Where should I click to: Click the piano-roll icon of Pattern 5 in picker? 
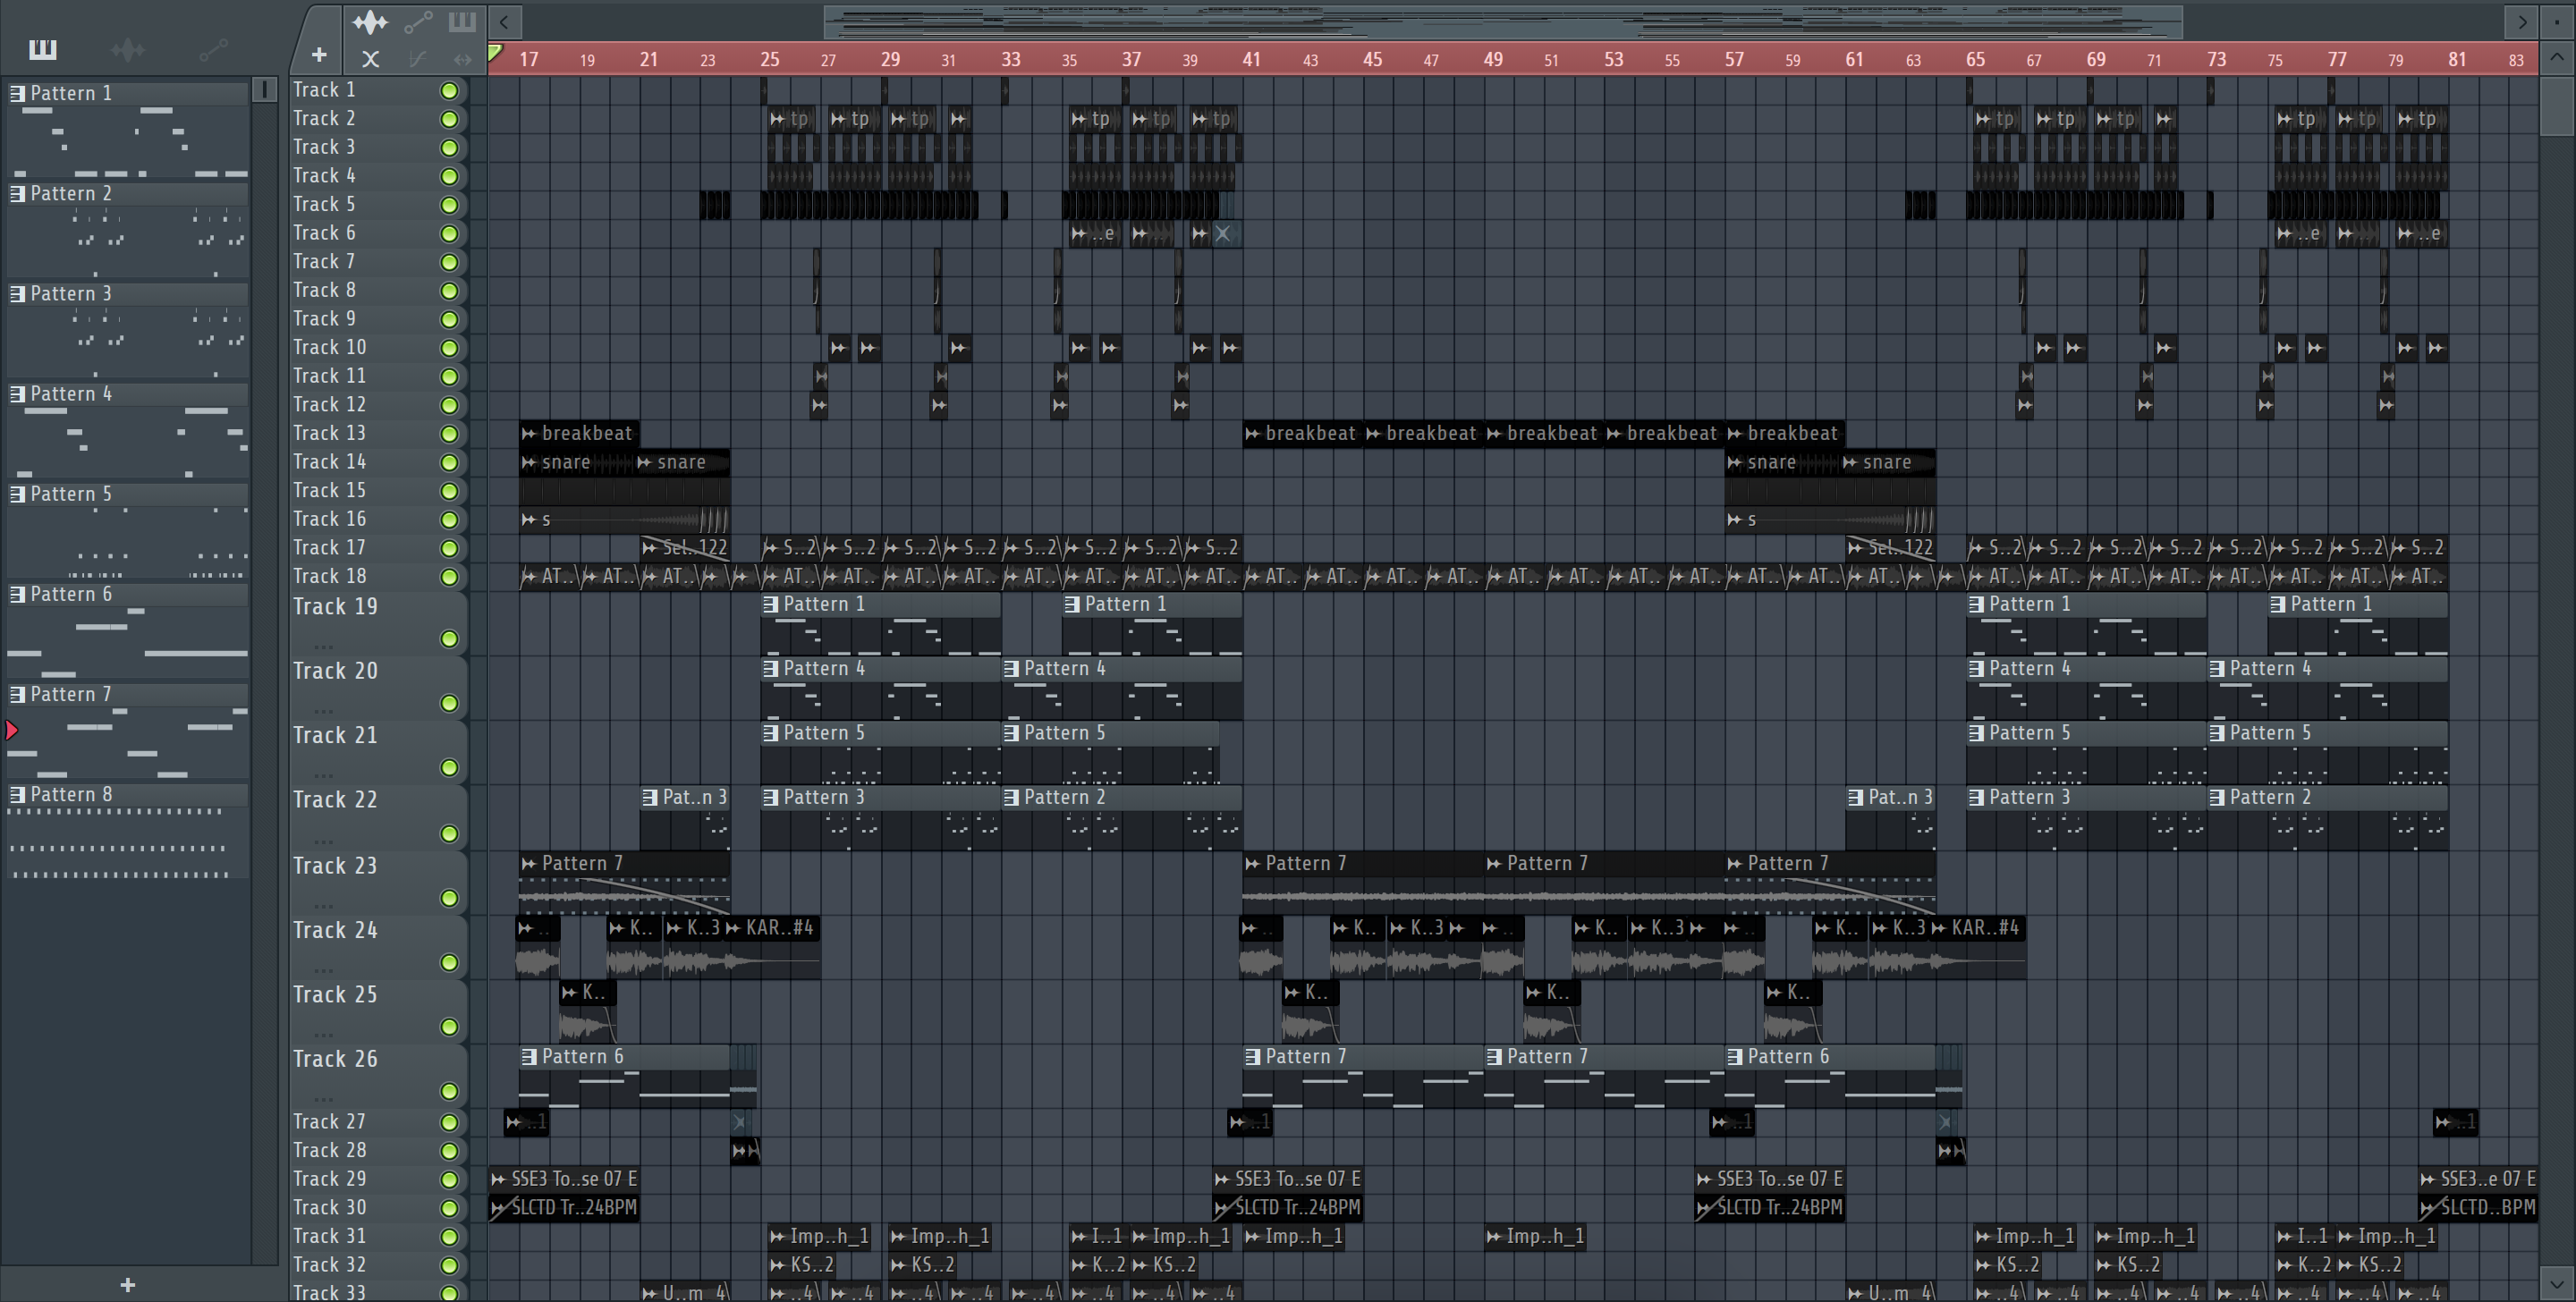pyautogui.click(x=17, y=493)
